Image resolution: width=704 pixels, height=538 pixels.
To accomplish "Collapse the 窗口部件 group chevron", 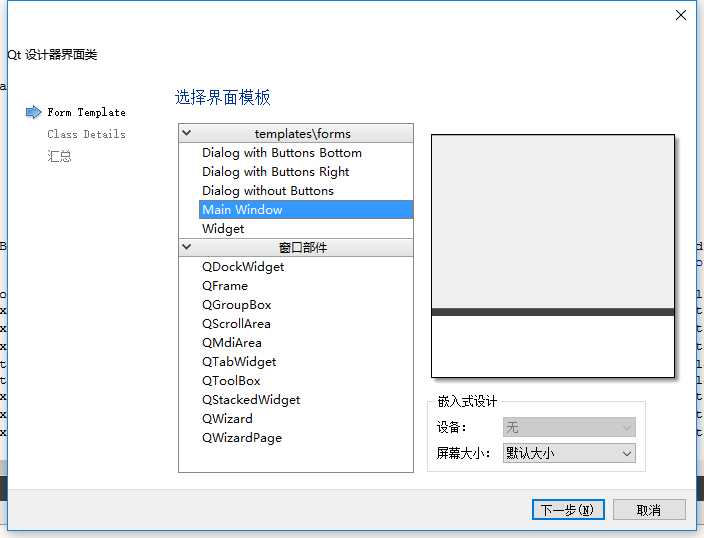I will pyautogui.click(x=187, y=247).
